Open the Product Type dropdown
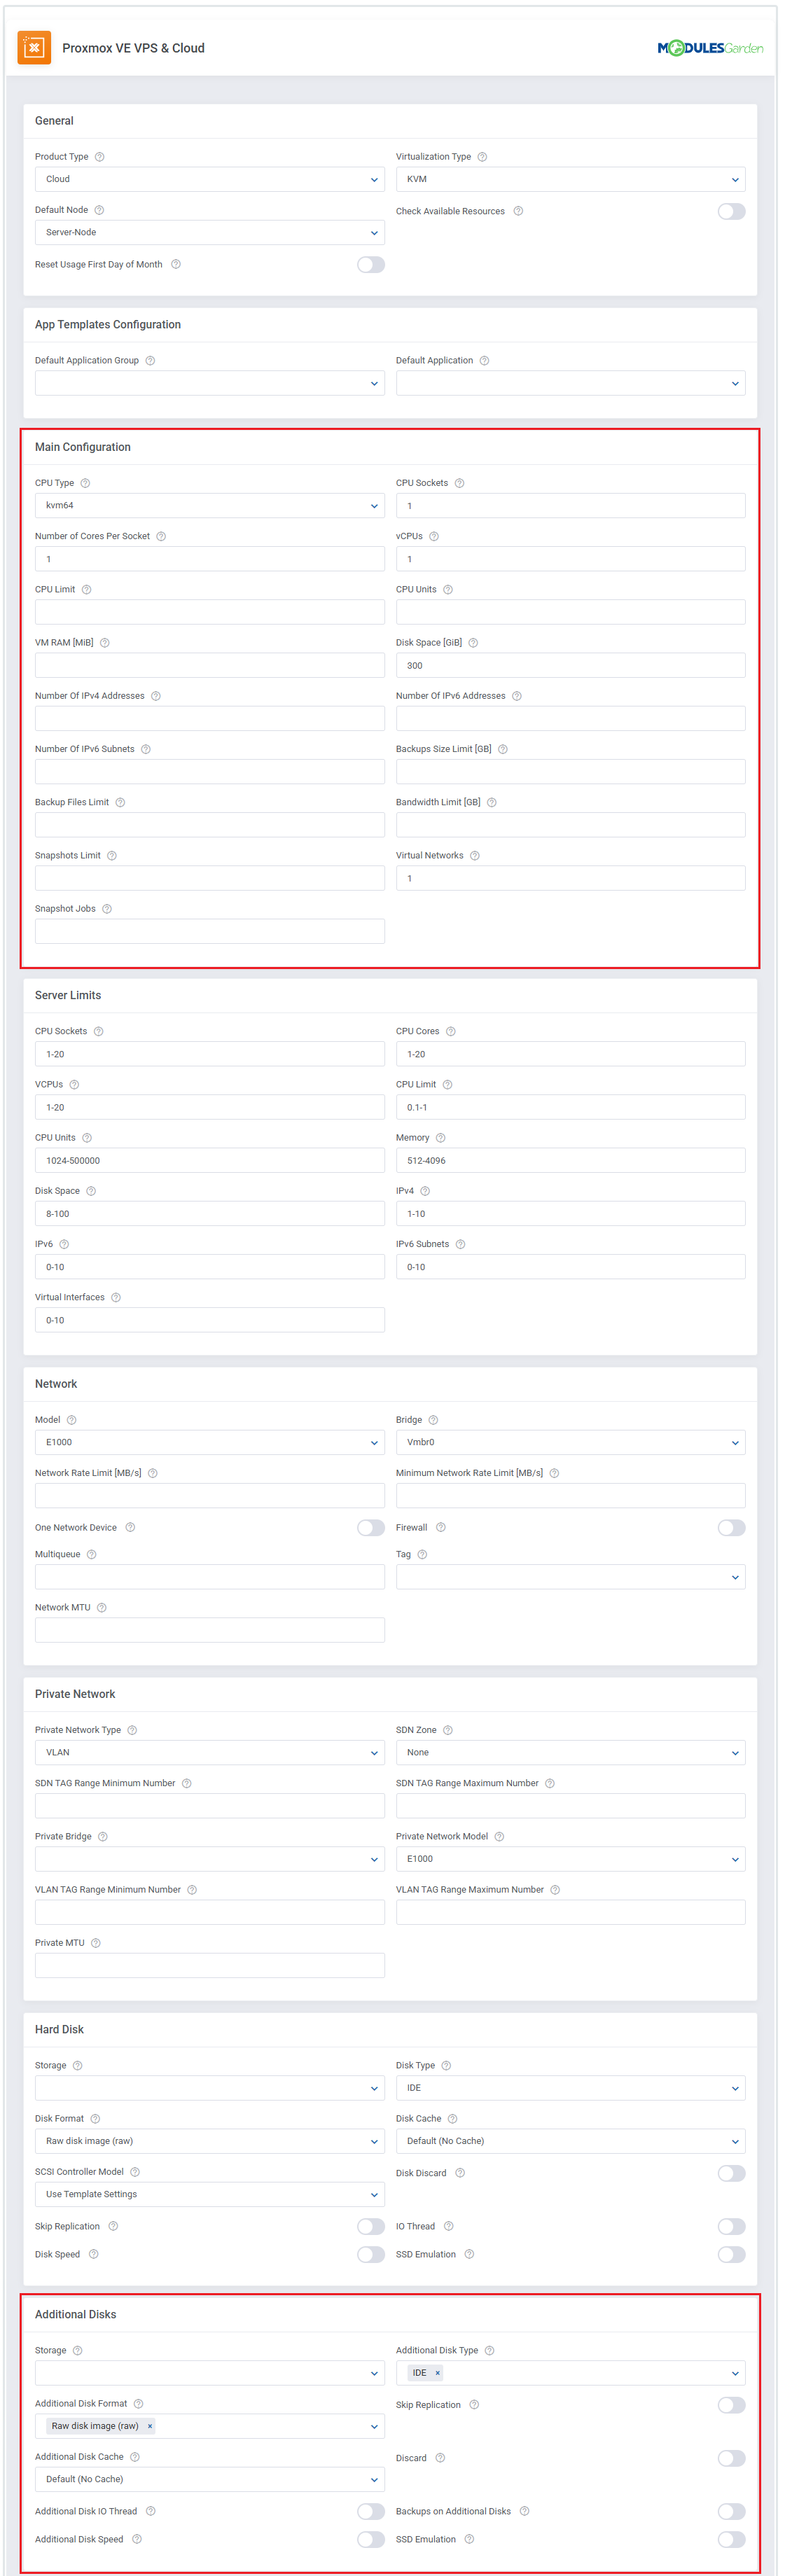The height and width of the screenshot is (2576, 785). click(x=210, y=179)
